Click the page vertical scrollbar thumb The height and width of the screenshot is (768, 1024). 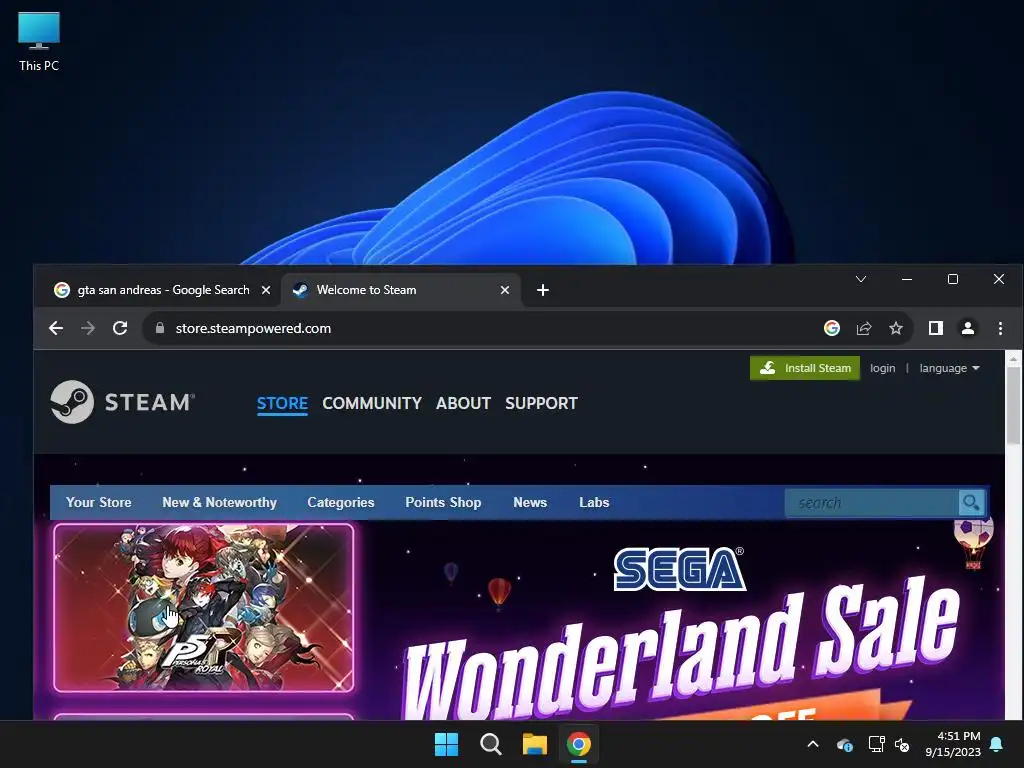1013,405
